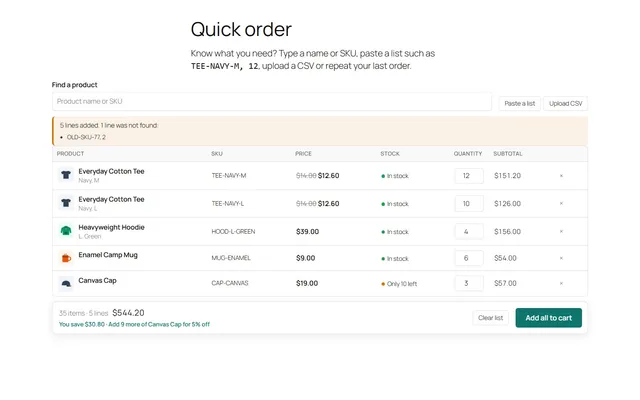Click the Heavyweight Hoodie product name

pos(111,227)
